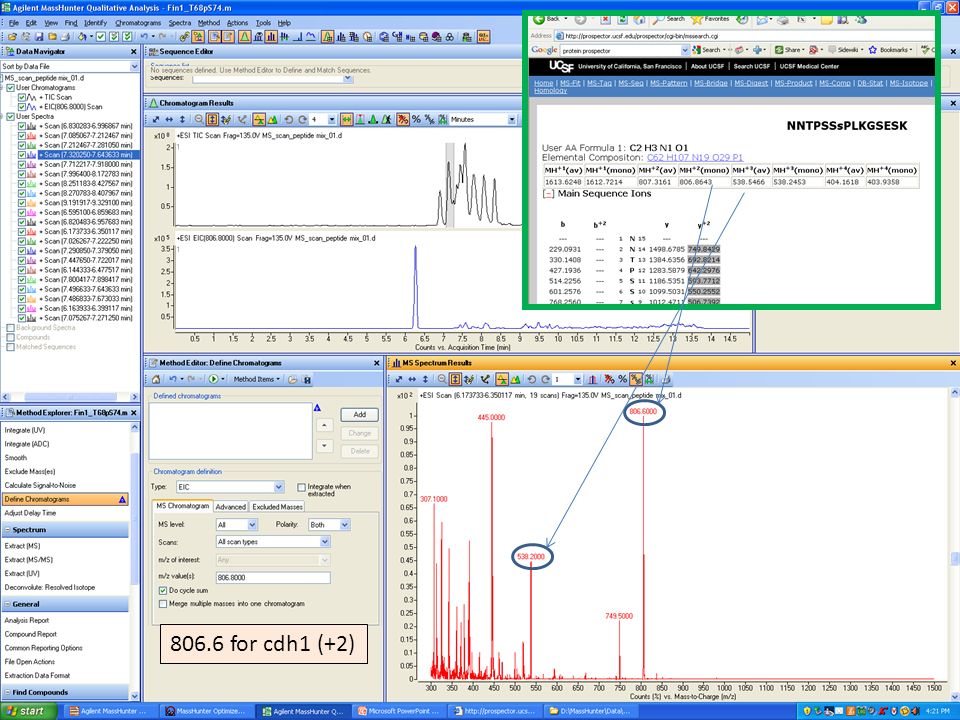This screenshot has height=720, width=960.
Task: Click the Save icon in main toolbar
Action: click(x=39, y=37)
